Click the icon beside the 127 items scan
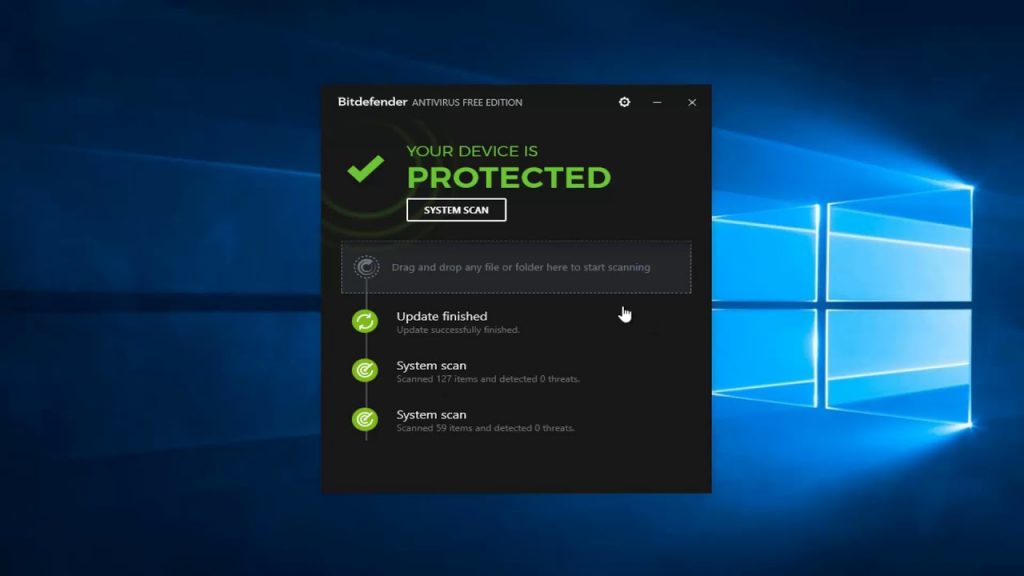The width and height of the screenshot is (1024, 576). coord(365,370)
